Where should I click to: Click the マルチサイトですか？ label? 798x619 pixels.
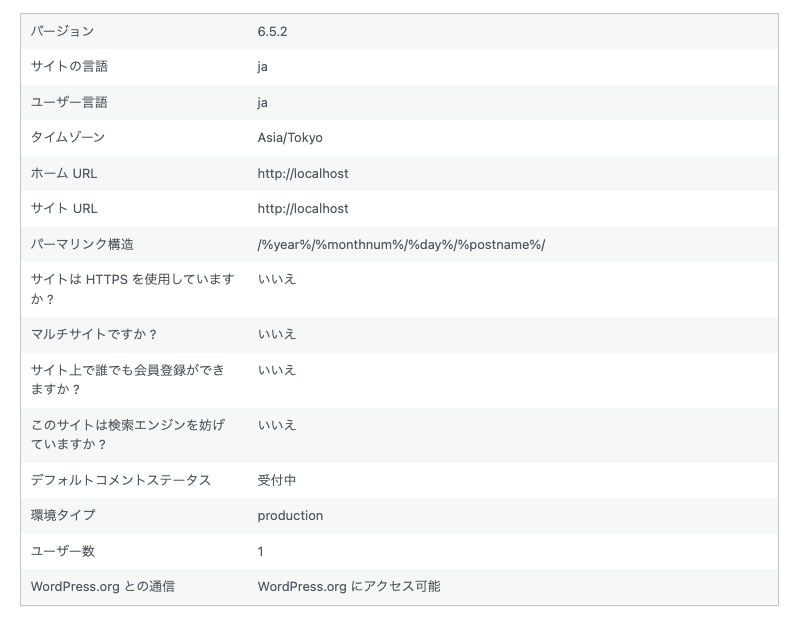pyautogui.click(x=94, y=334)
